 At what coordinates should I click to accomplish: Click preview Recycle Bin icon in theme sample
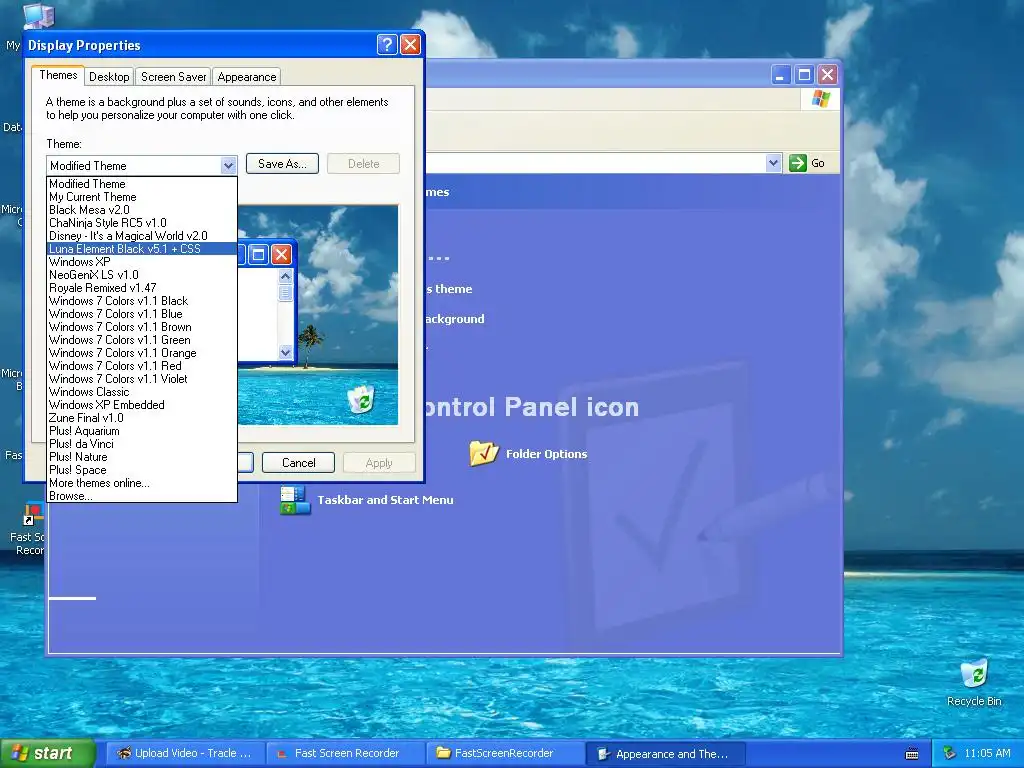click(360, 399)
